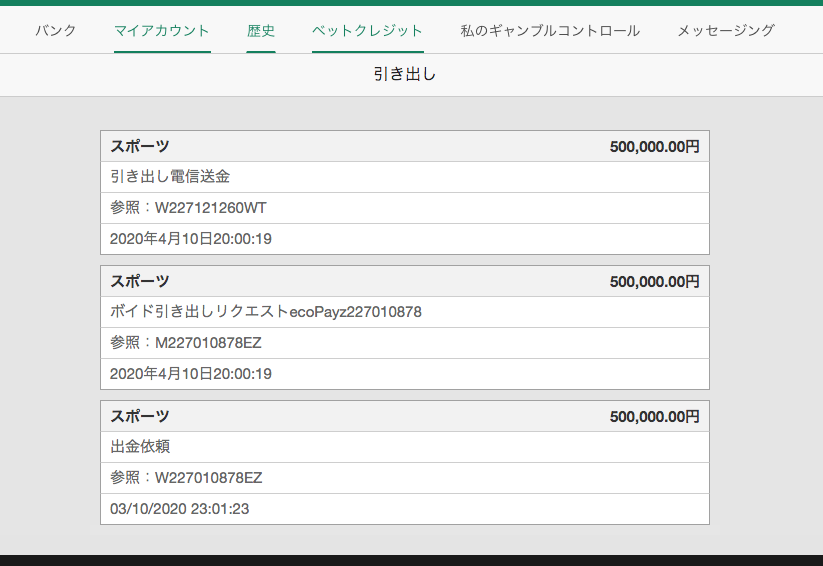Screen dimensions: 823x566
Task: Open ベットクレジット tab
Action: [367, 30]
